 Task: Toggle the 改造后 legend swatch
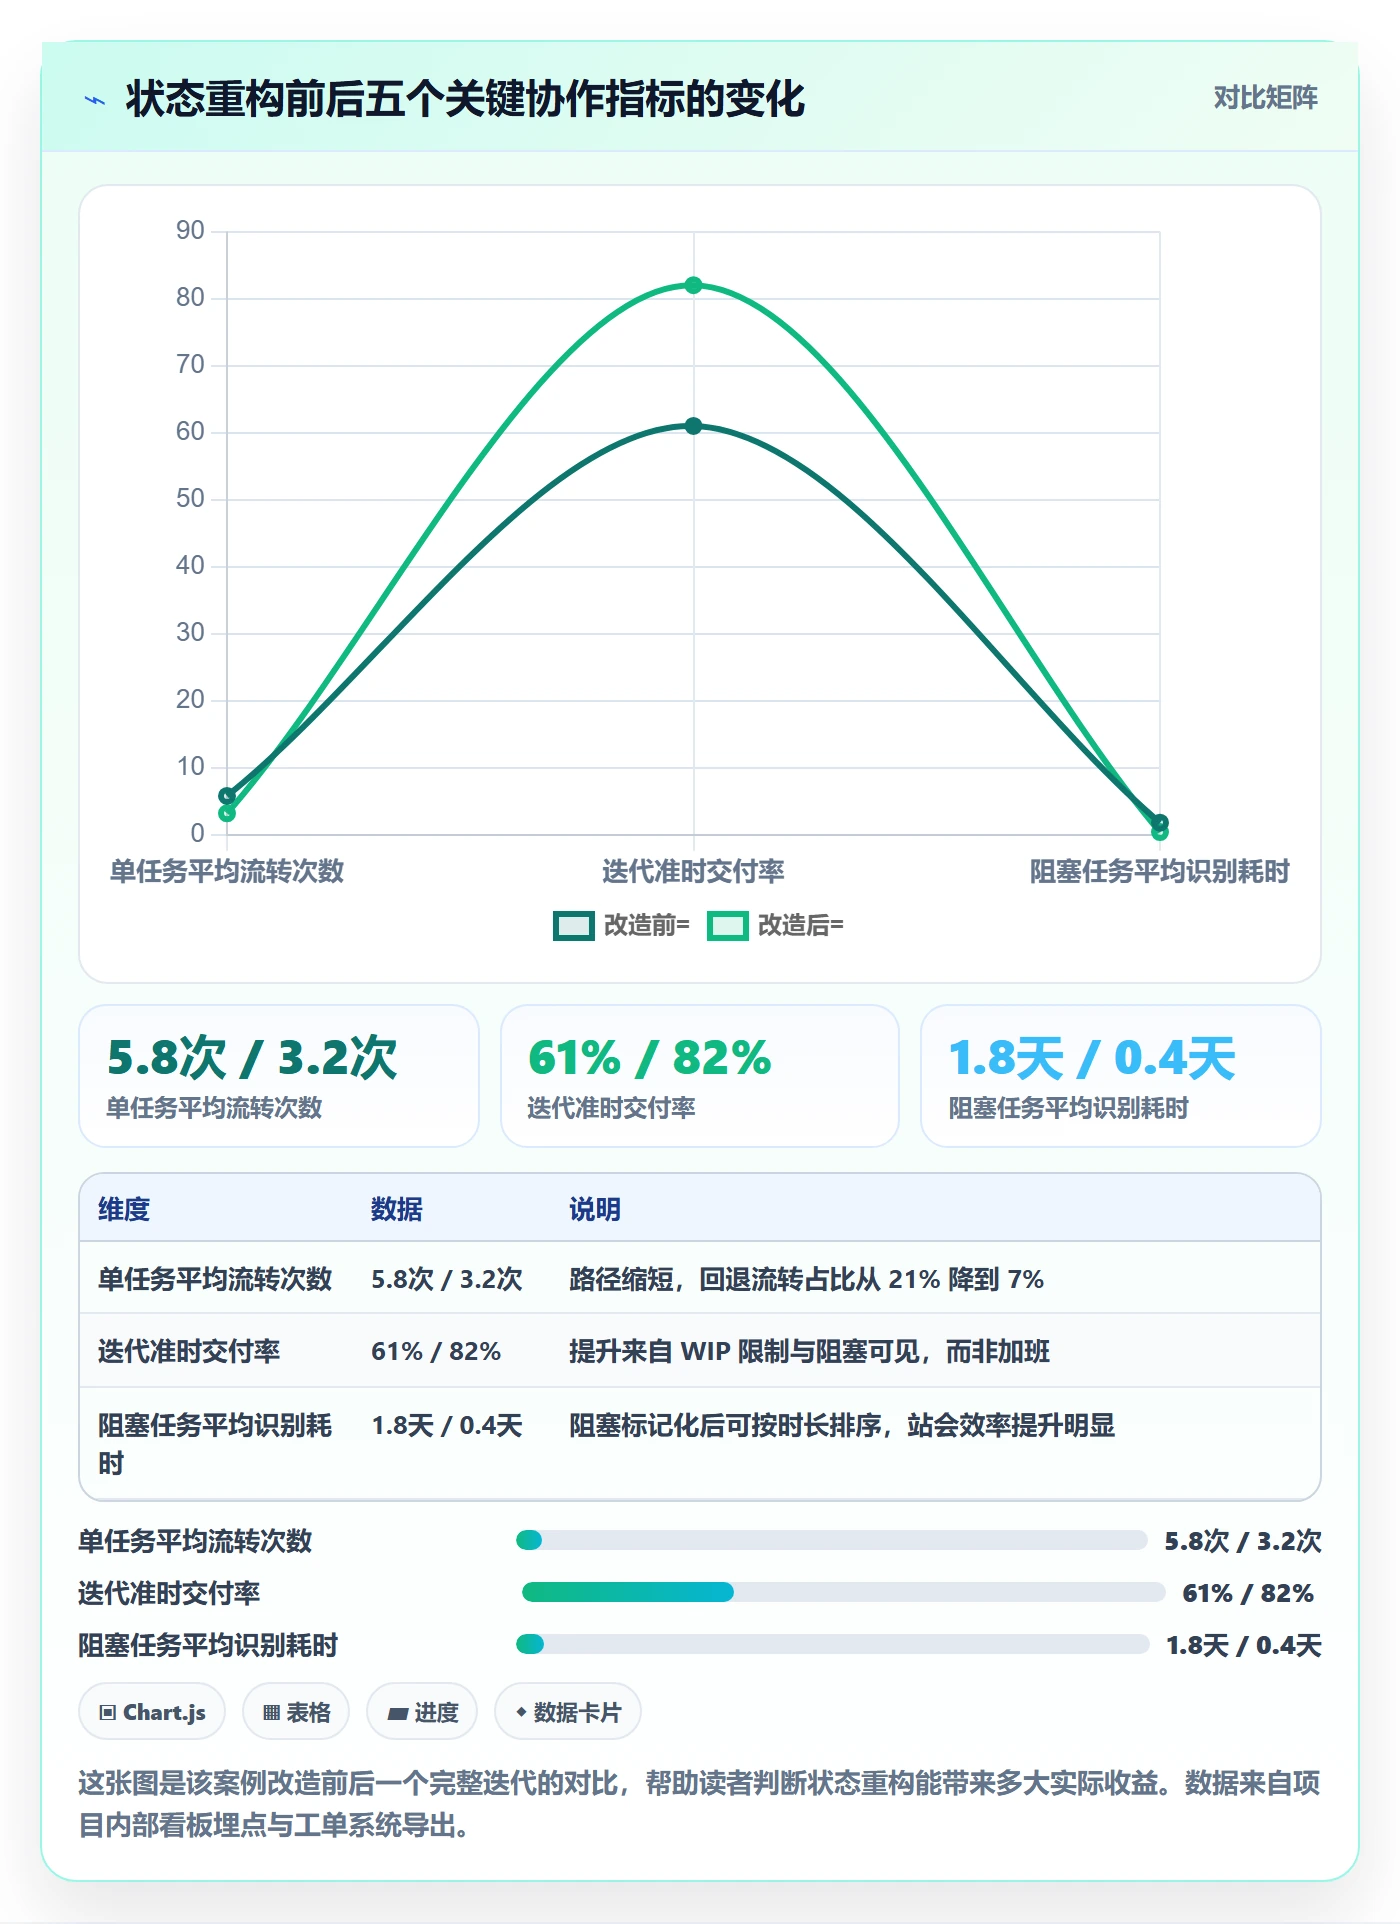coord(727,926)
